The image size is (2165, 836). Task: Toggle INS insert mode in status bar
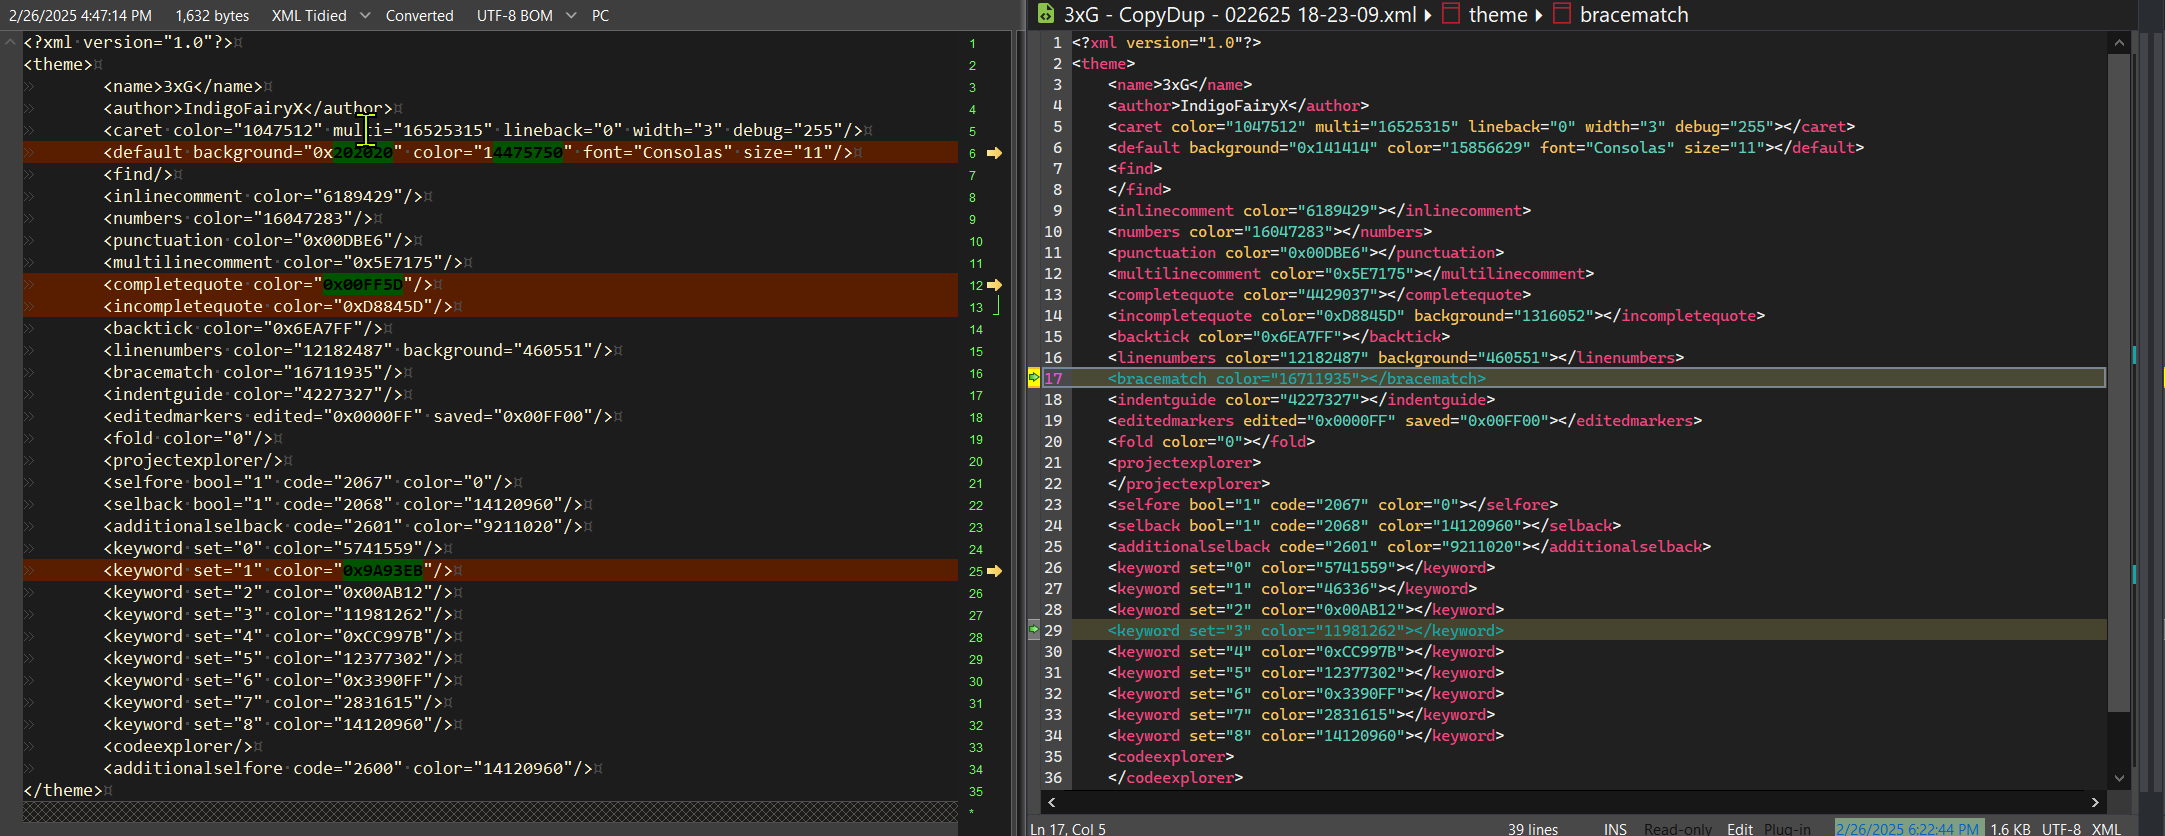[1615, 828]
